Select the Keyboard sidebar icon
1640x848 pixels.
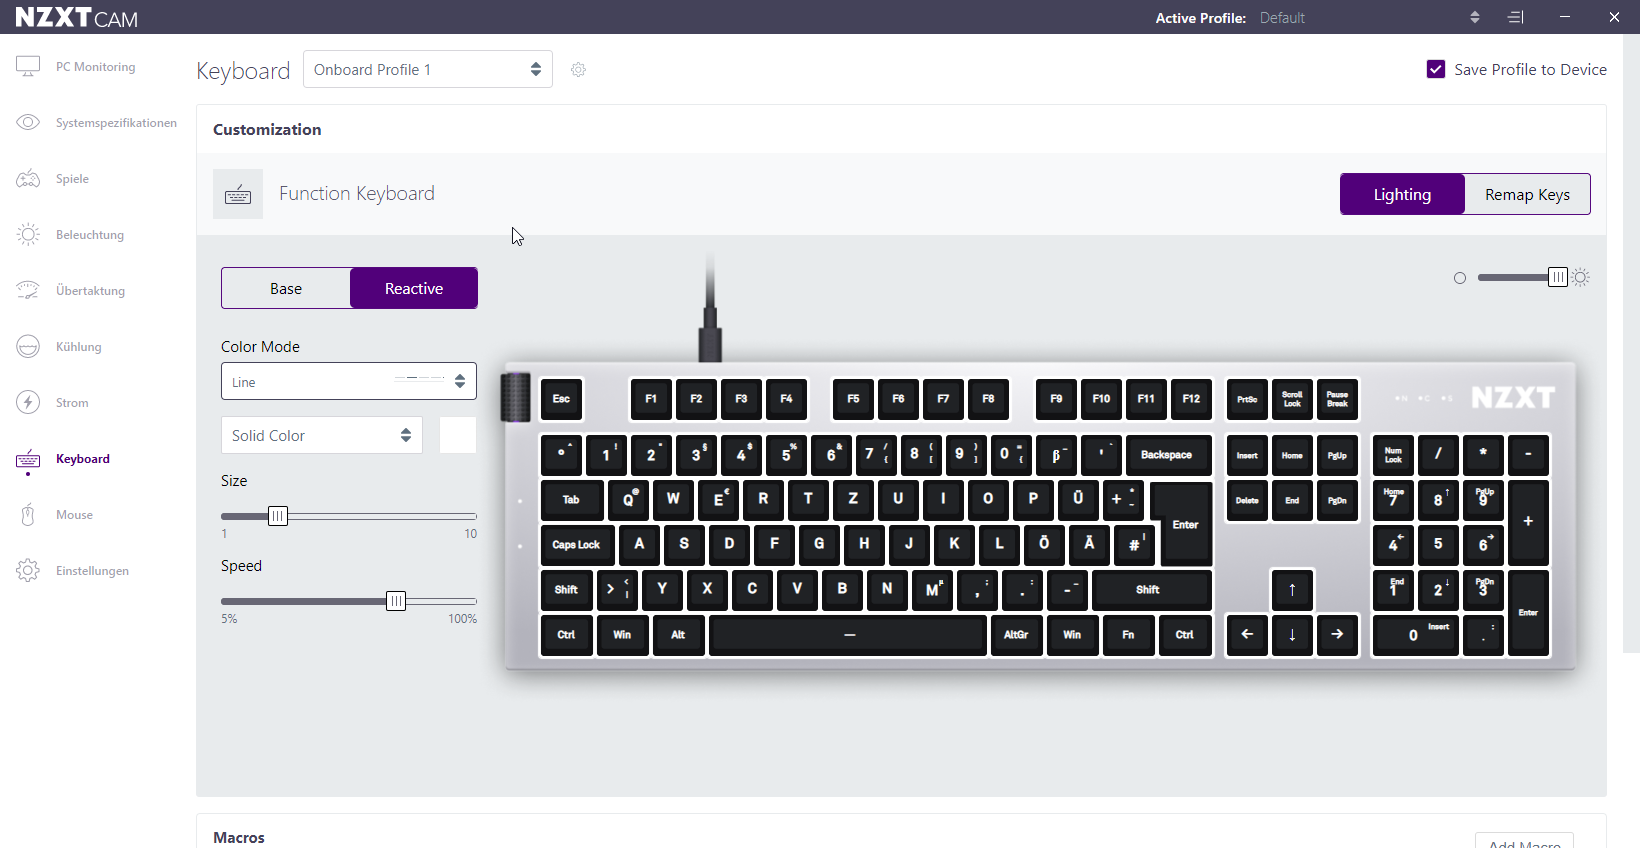click(28, 459)
